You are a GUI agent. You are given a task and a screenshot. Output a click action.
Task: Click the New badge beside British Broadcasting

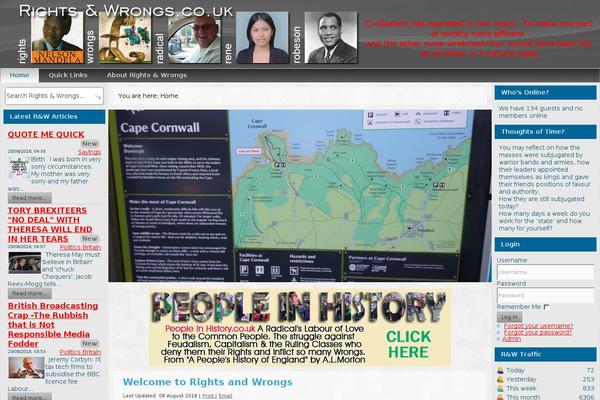(x=90, y=343)
